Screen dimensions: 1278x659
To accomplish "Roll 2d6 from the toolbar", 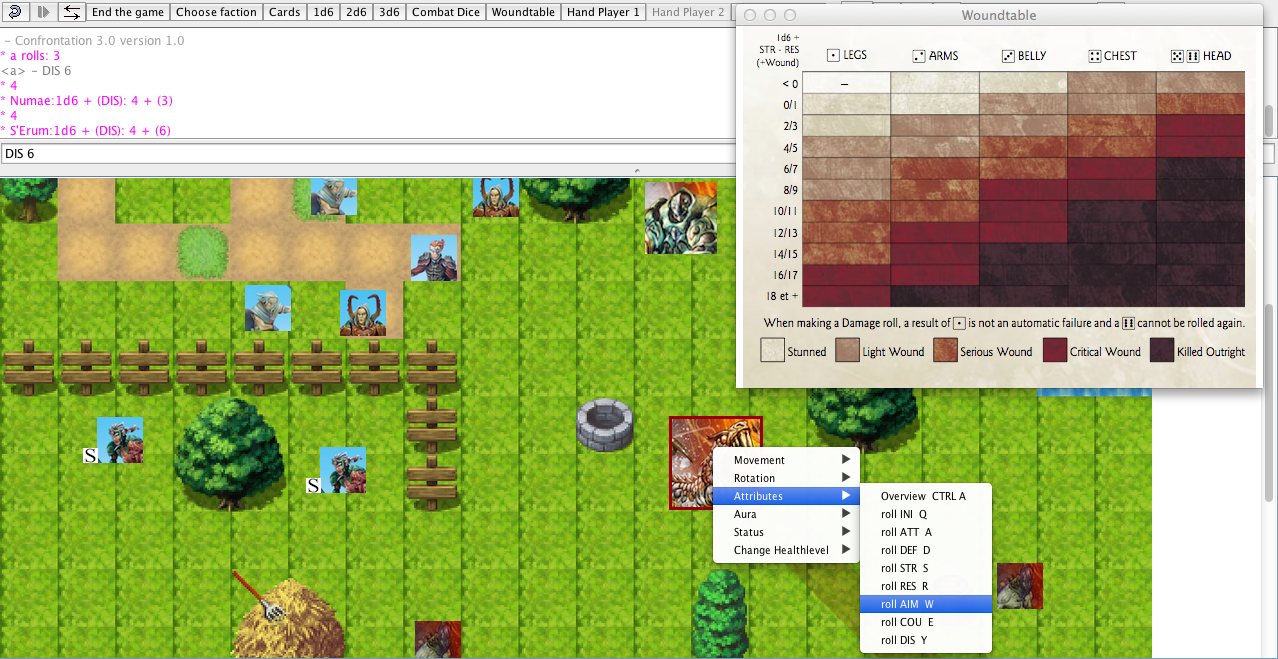I will tap(355, 12).
